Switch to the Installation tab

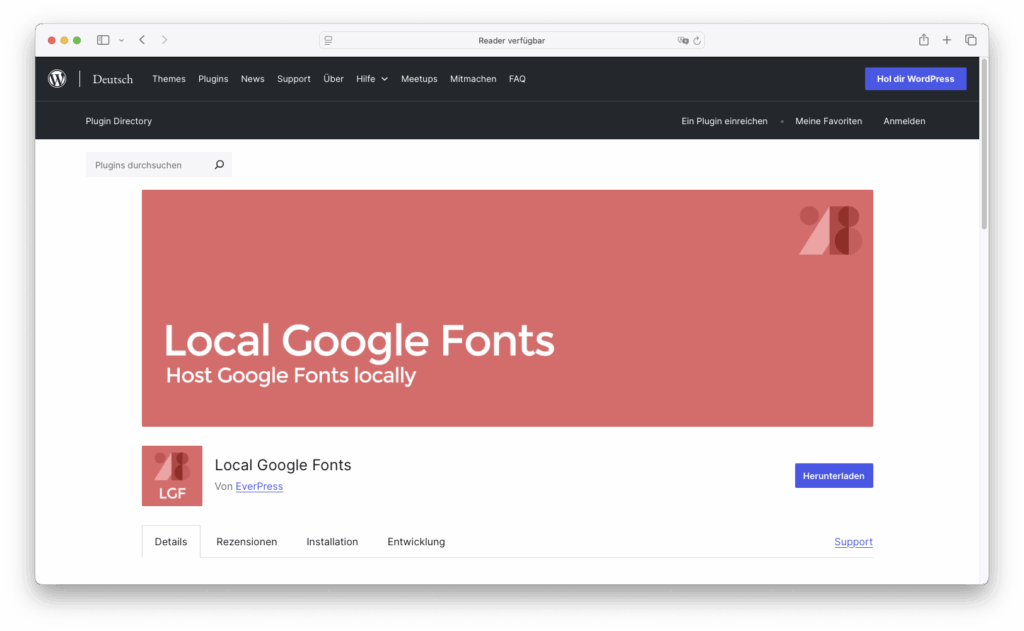332,542
